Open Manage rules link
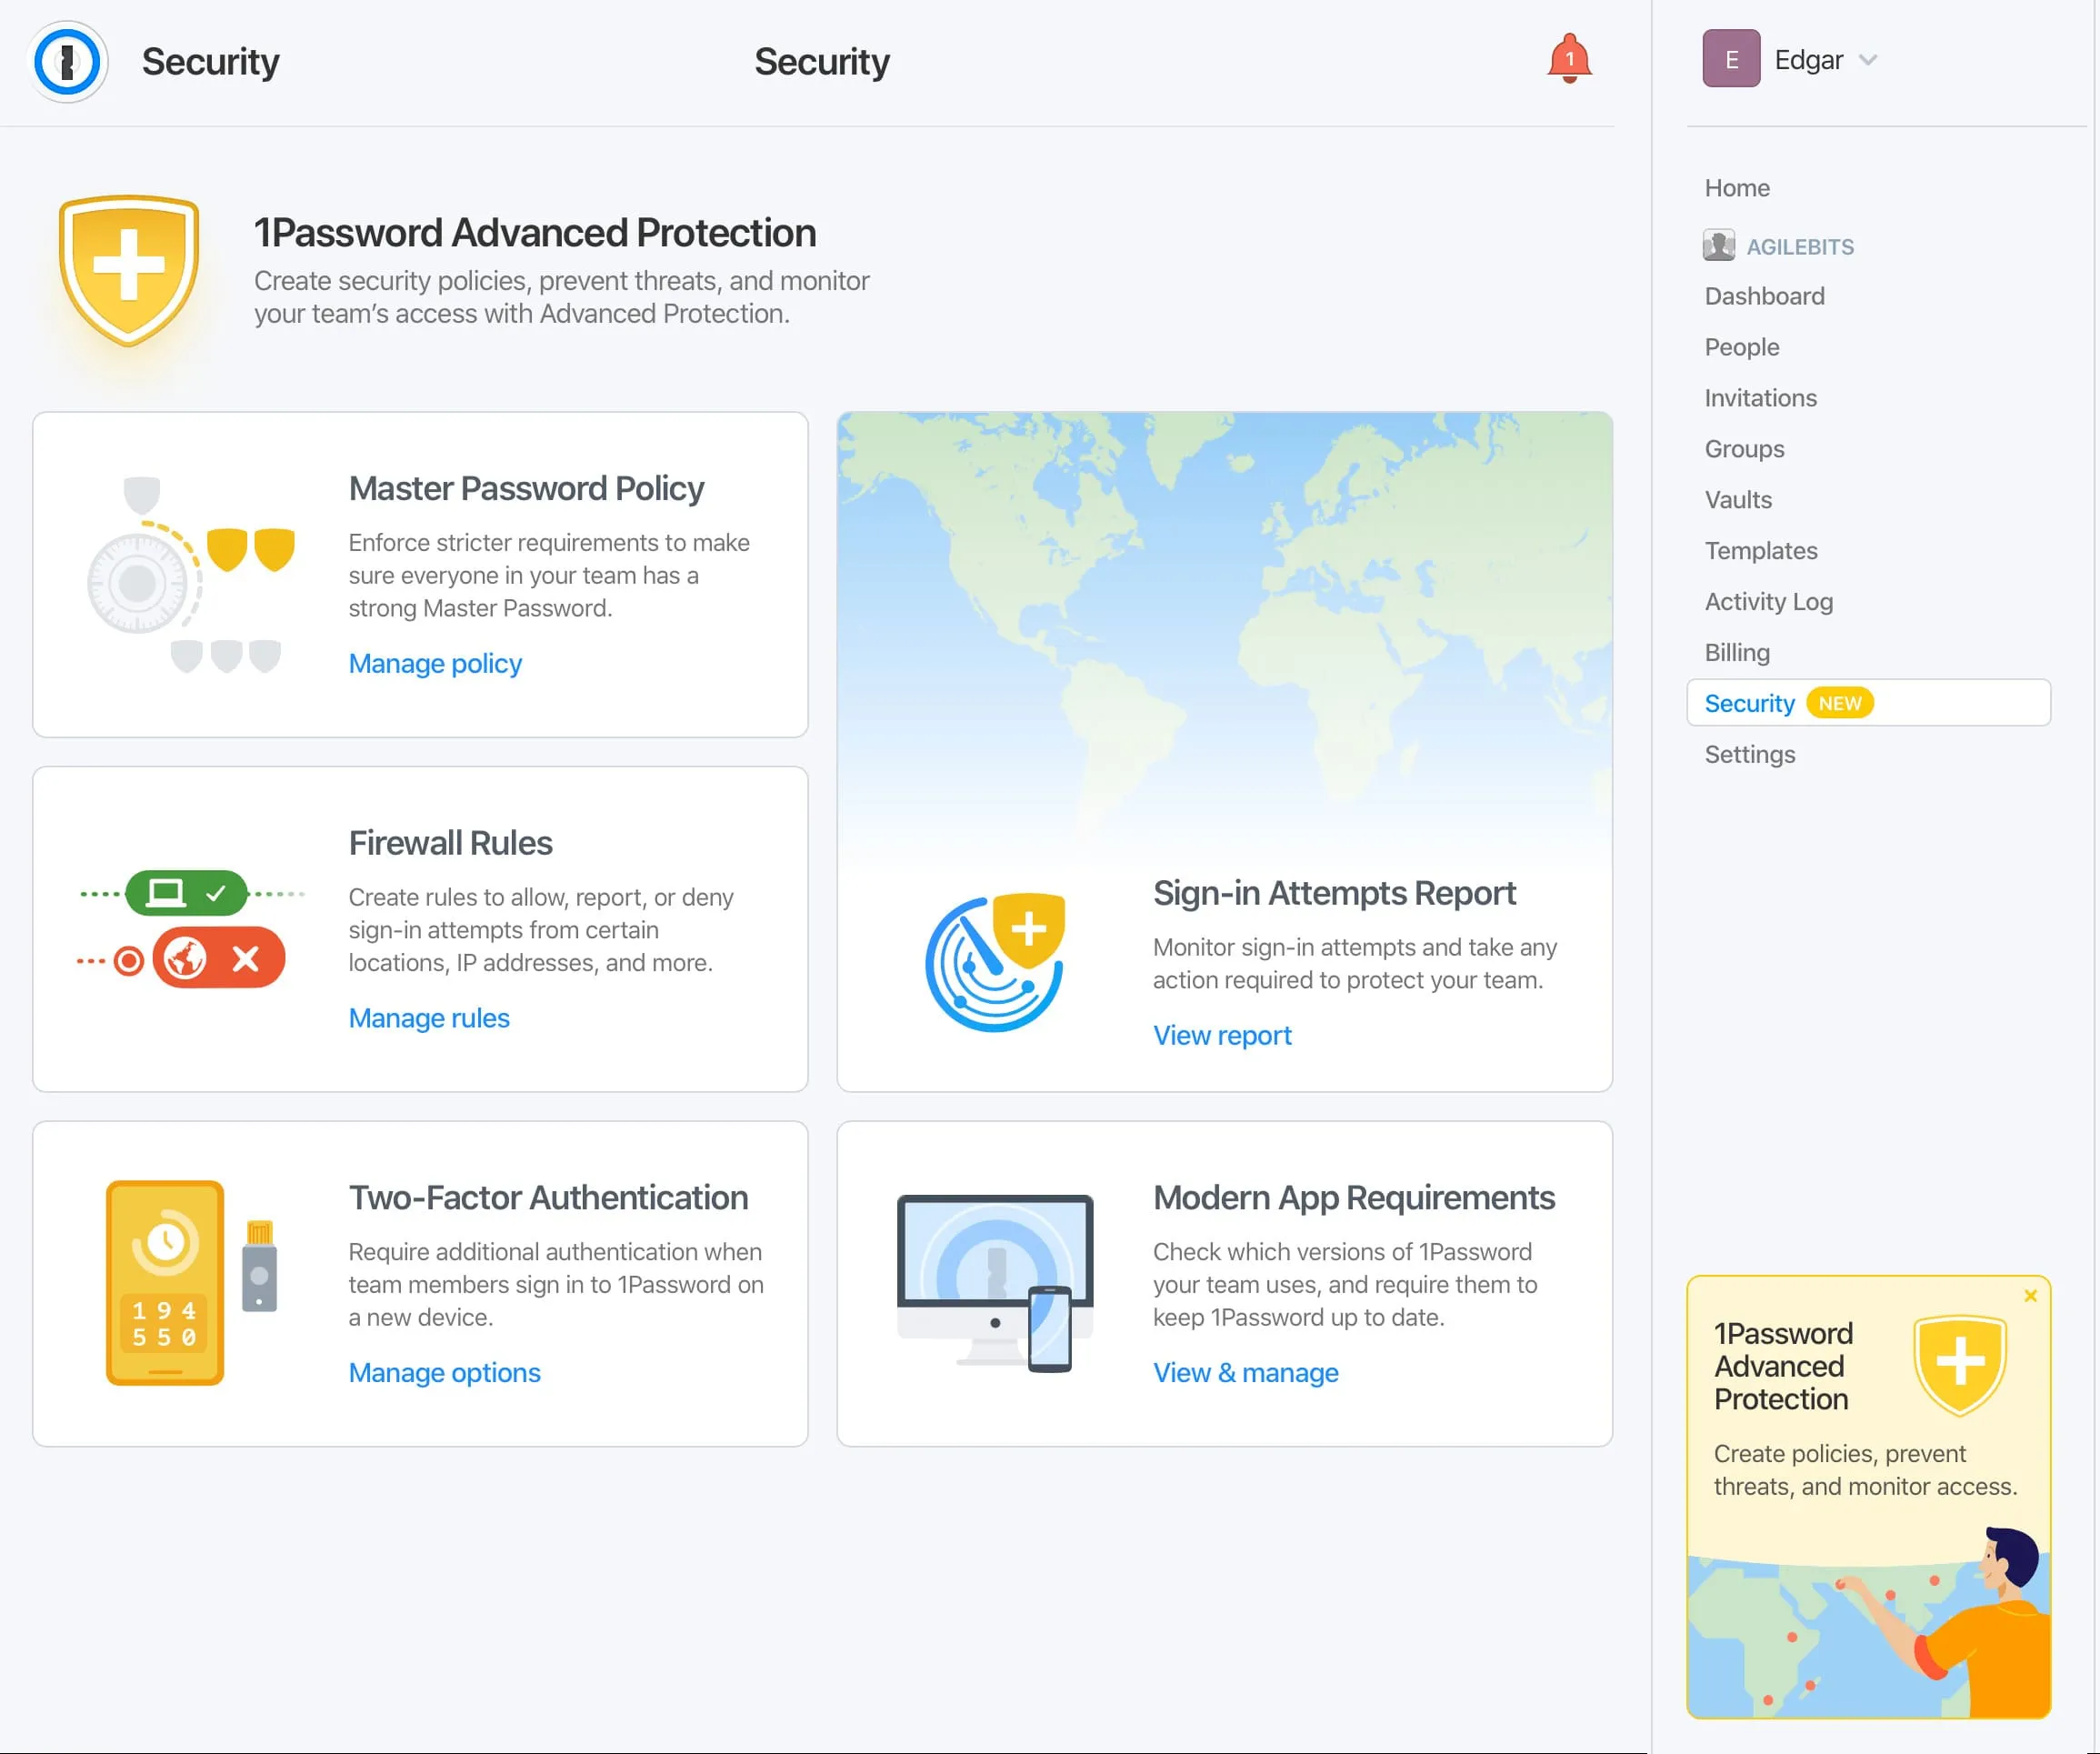 [429, 1018]
